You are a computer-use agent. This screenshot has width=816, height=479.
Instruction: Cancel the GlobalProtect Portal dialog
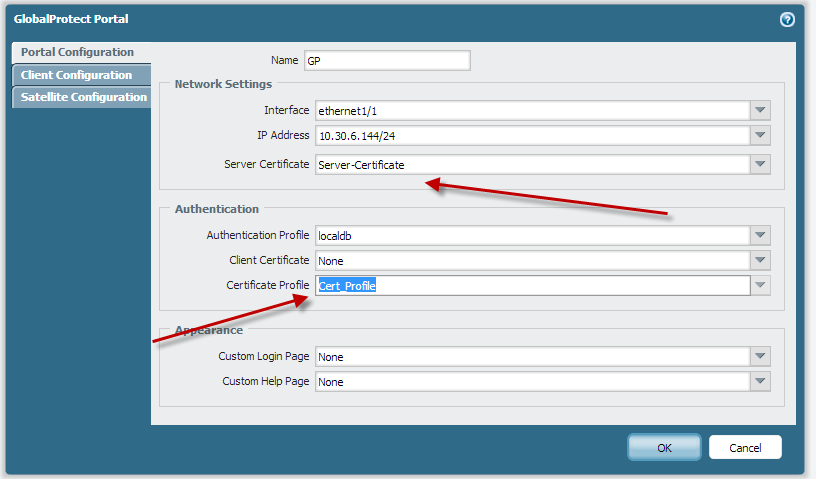[745, 447]
